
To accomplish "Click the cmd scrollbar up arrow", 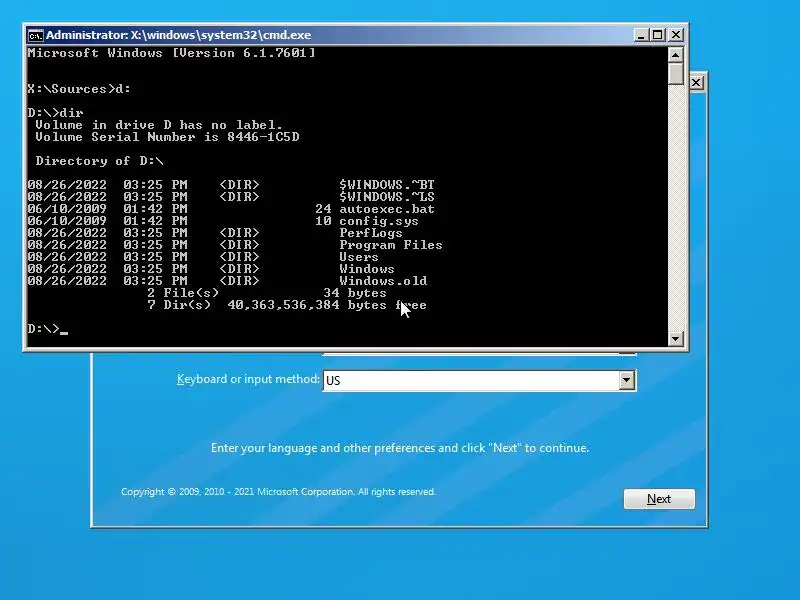I will tap(676, 55).
